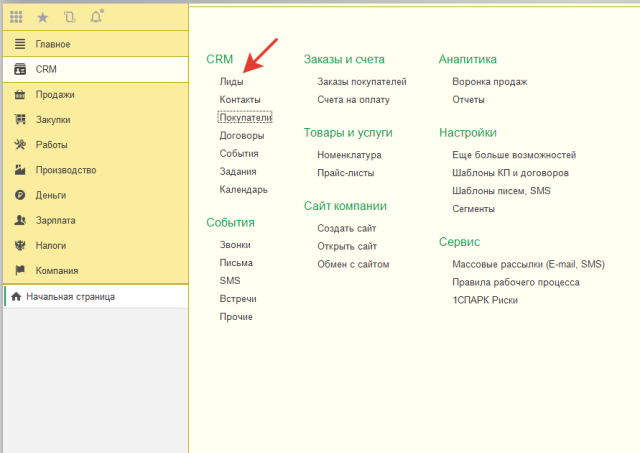Open the history icon in top toolbar
640x453 pixels.
point(69,17)
